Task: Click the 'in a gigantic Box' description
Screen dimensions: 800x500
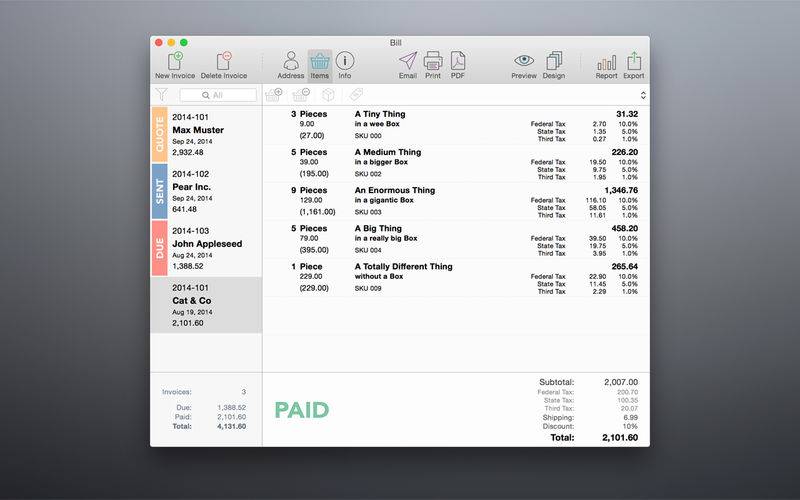Action: coord(384,200)
